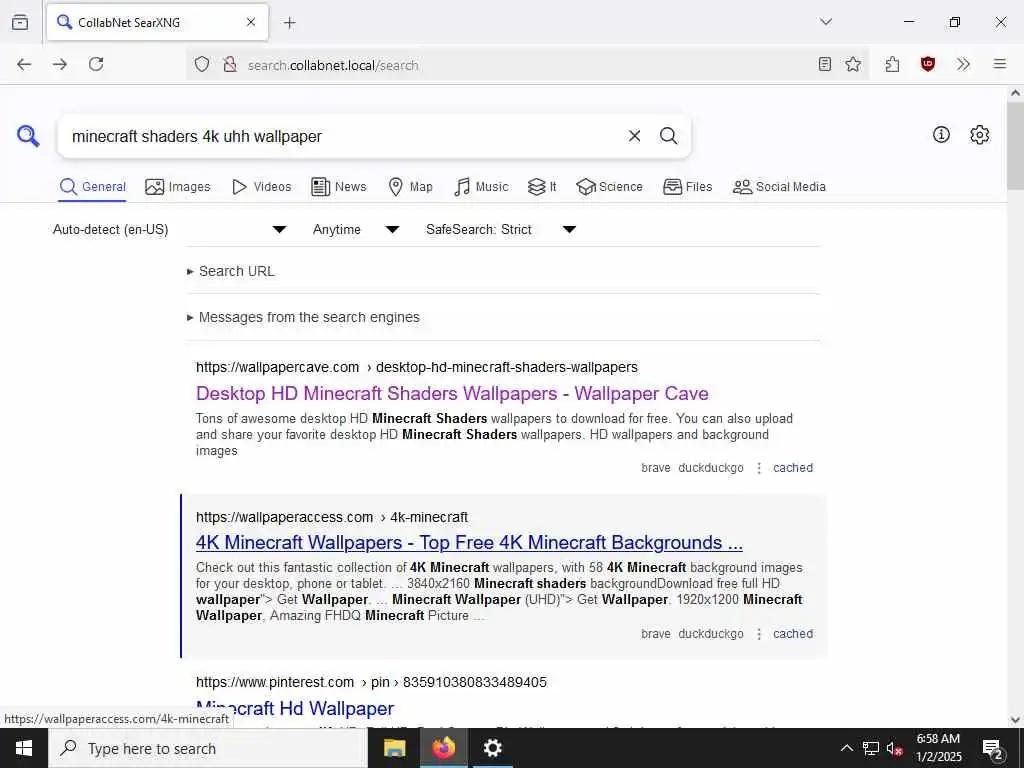The height and width of the screenshot is (768, 1024).
Task: Open Settings gear in taskbar
Action: point(492,748)
